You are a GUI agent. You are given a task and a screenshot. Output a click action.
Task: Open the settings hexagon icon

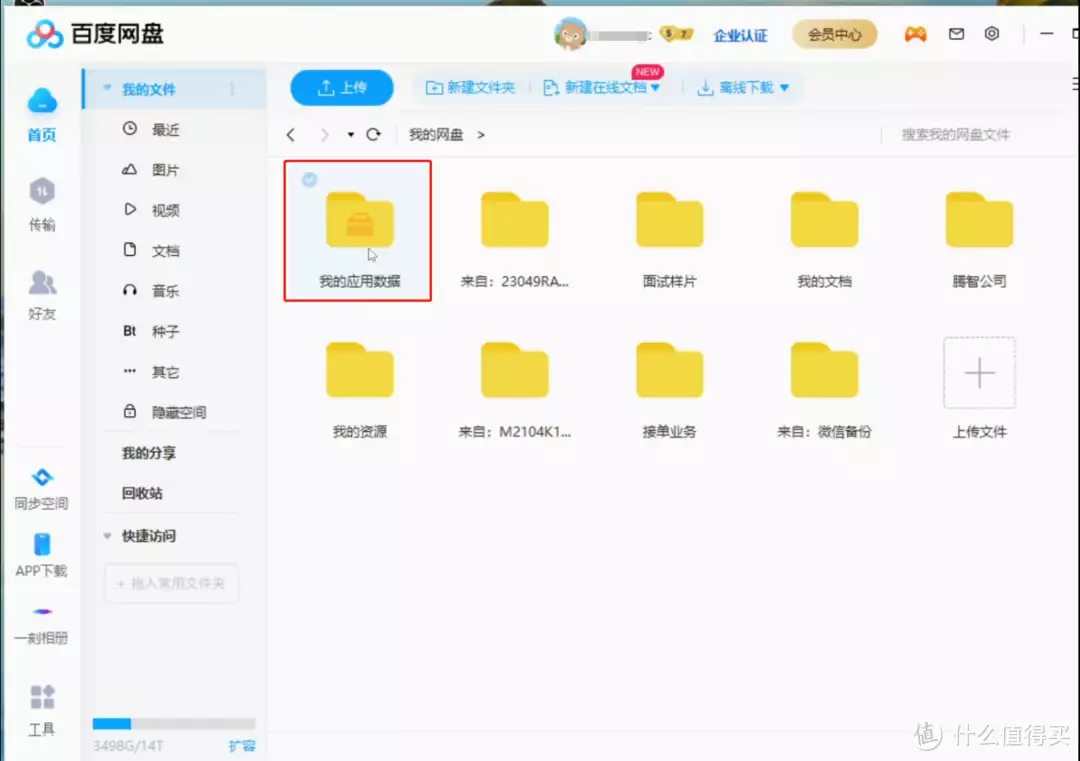click(992, 34)
